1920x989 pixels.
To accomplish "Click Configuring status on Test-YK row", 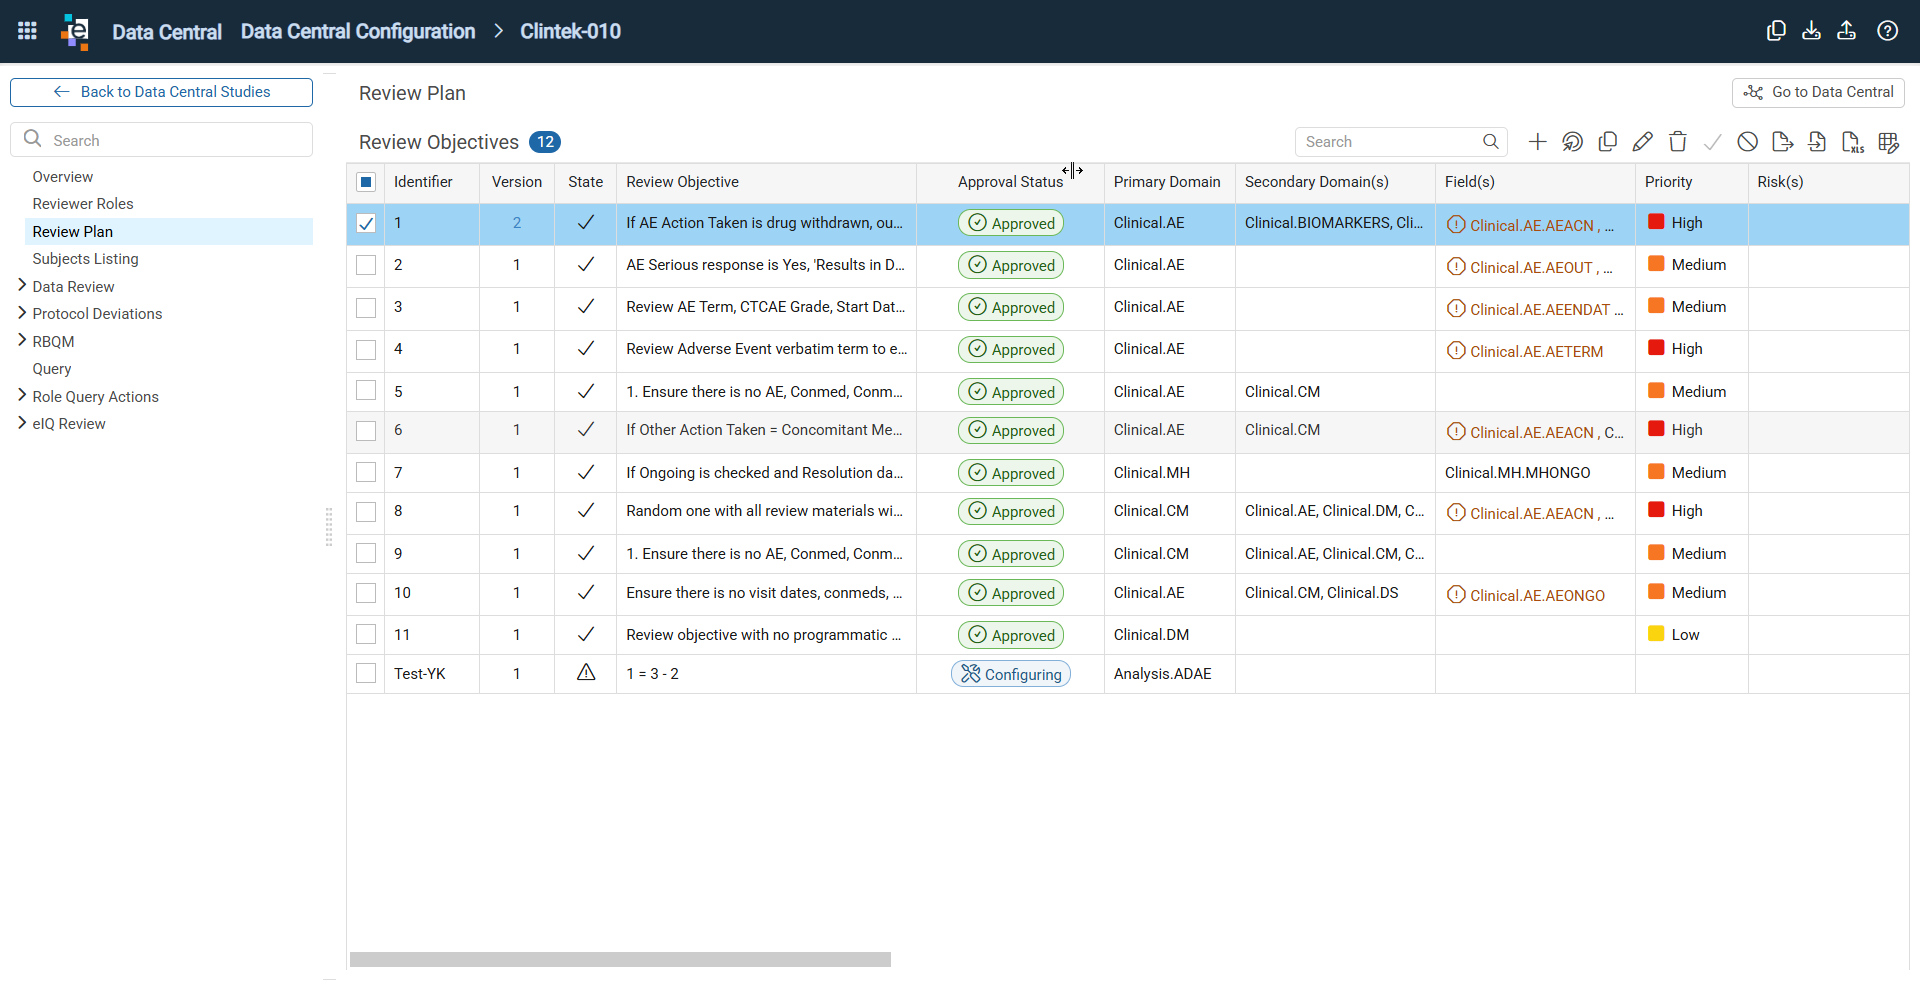I will [x=1011, y=674].
